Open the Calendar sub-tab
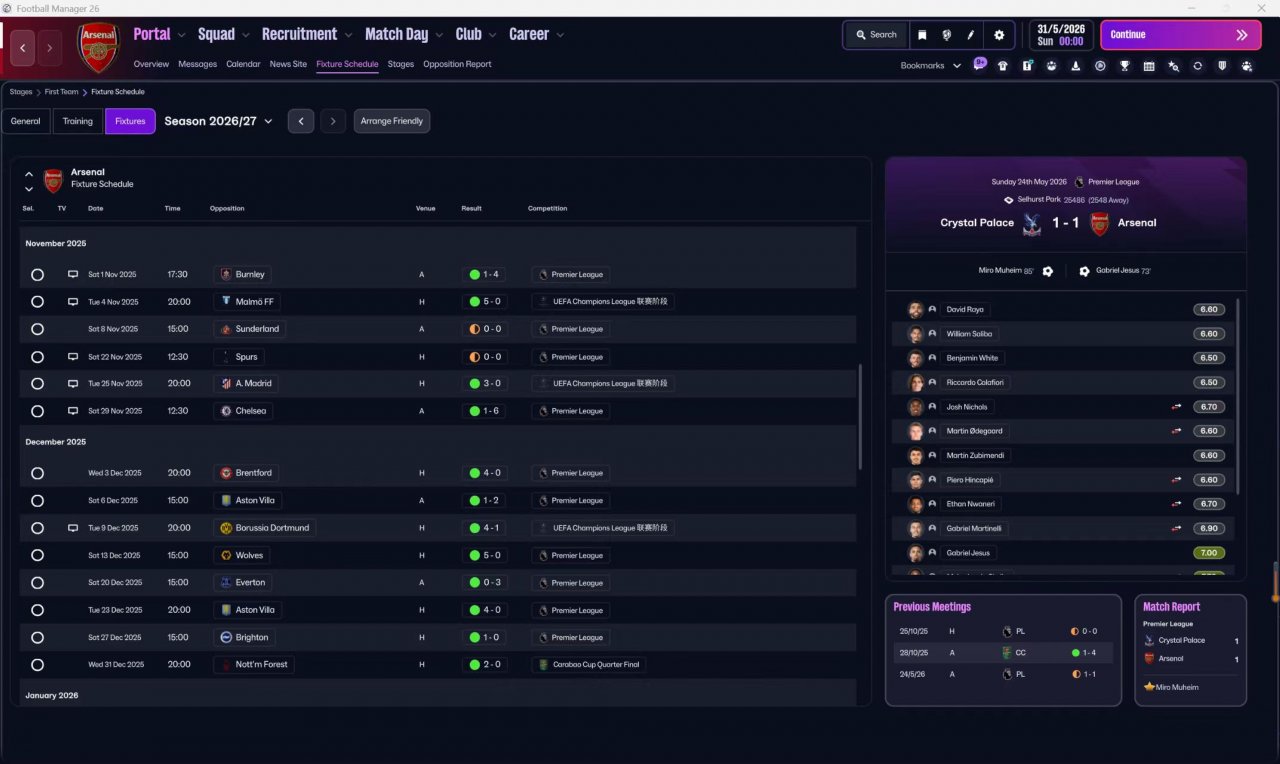The width and height of the screenshot is (1280, 764). tap(243, 64)
